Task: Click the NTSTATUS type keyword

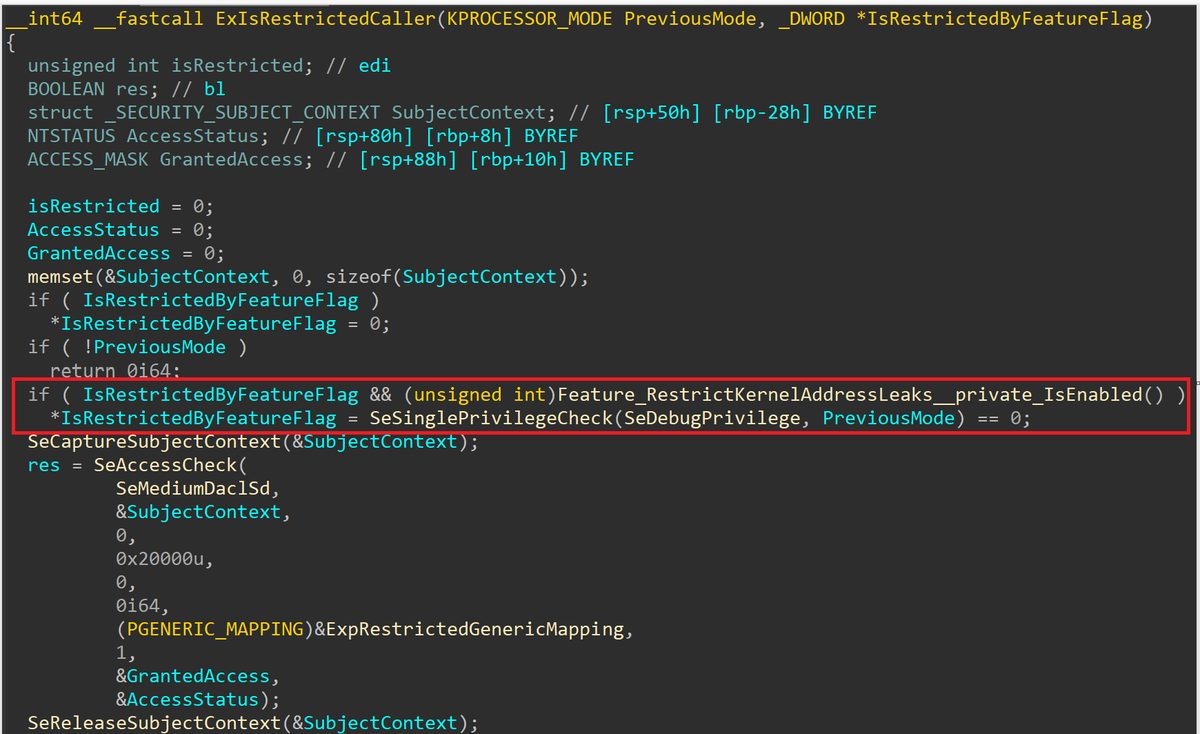Action: [70, 135]
